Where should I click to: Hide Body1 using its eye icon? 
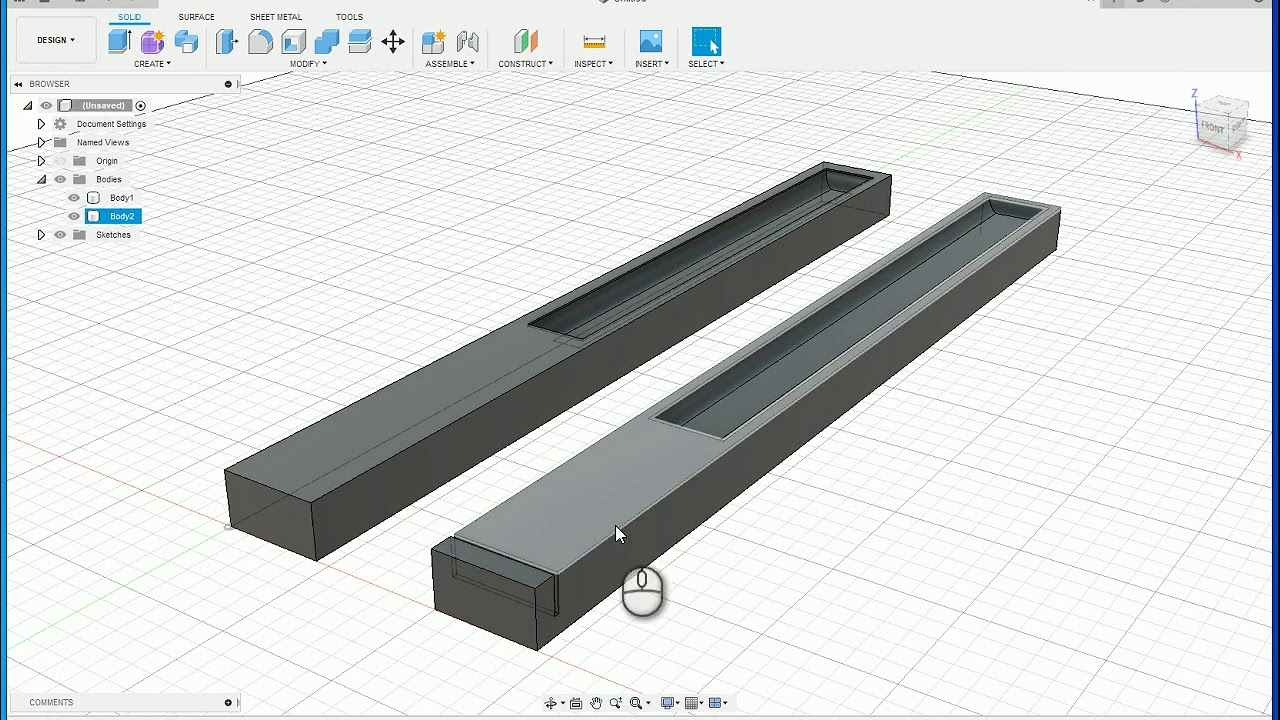tap(74, 198)
